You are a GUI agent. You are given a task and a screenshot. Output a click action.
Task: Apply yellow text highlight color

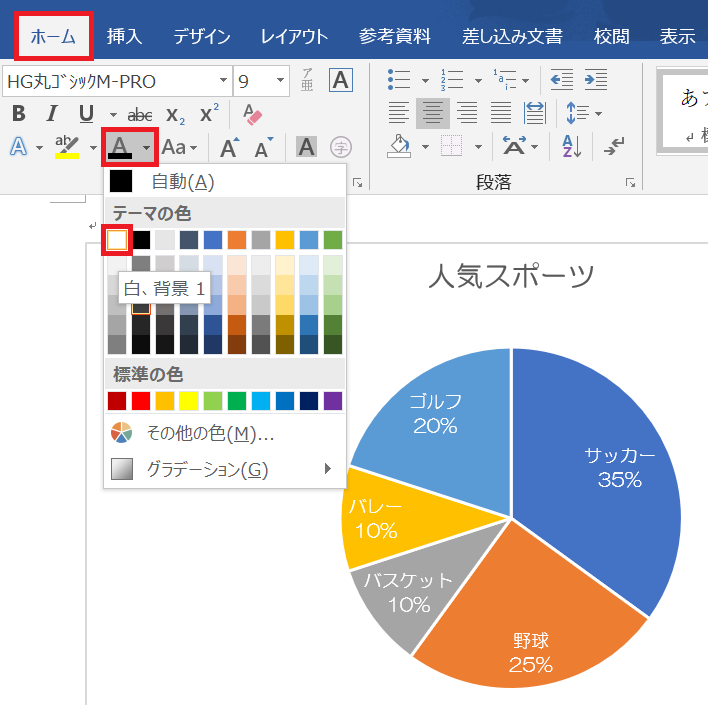tap(67, 147)
